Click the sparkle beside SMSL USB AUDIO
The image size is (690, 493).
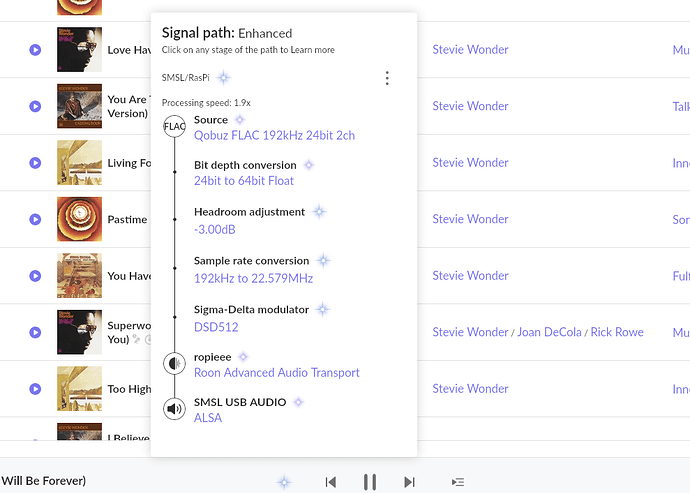[x=298, y=402]
